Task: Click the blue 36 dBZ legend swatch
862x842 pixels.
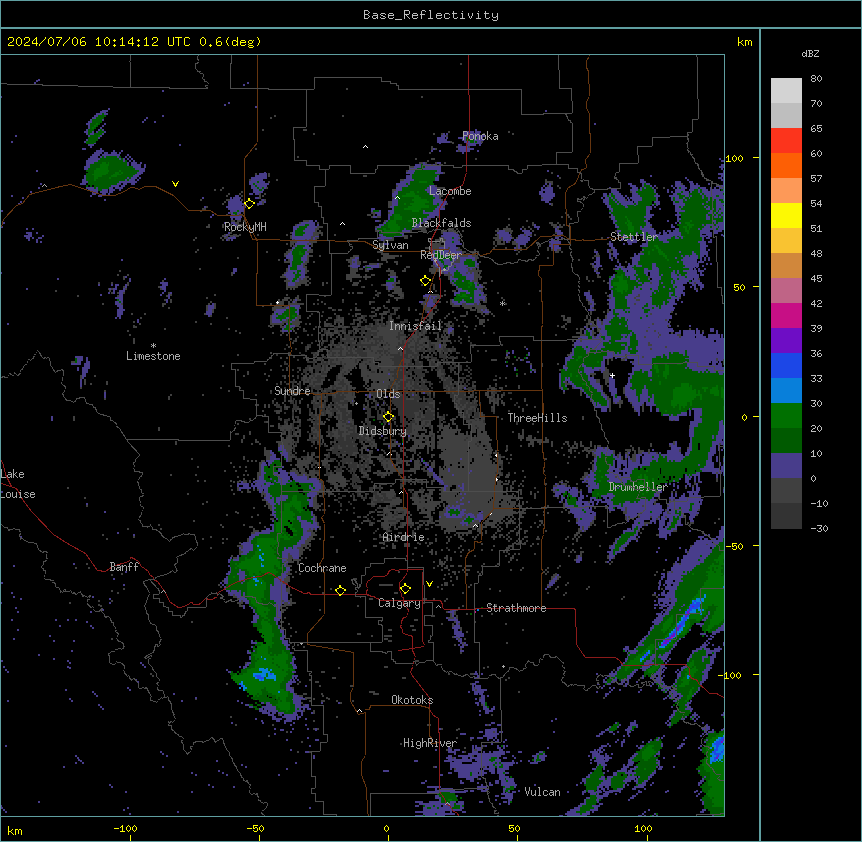Action: pyautogui.click(x=786, y=365)
